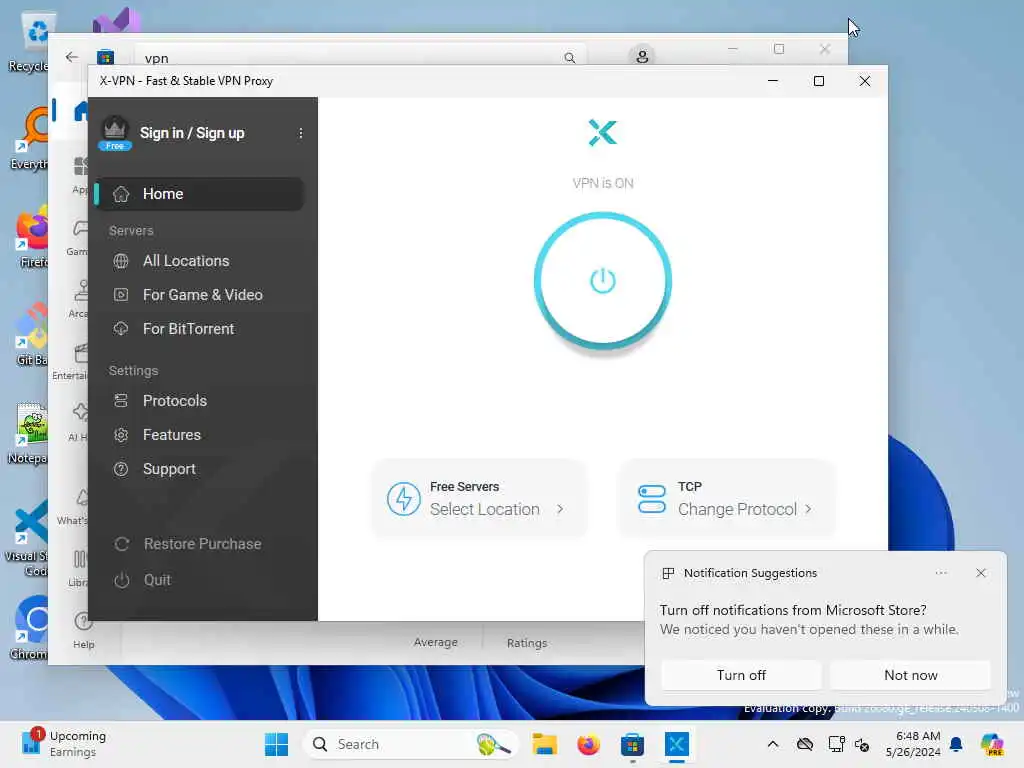Maximize the X-VPN window
The height and width of the screenshot is (768, 1024).
818,81
